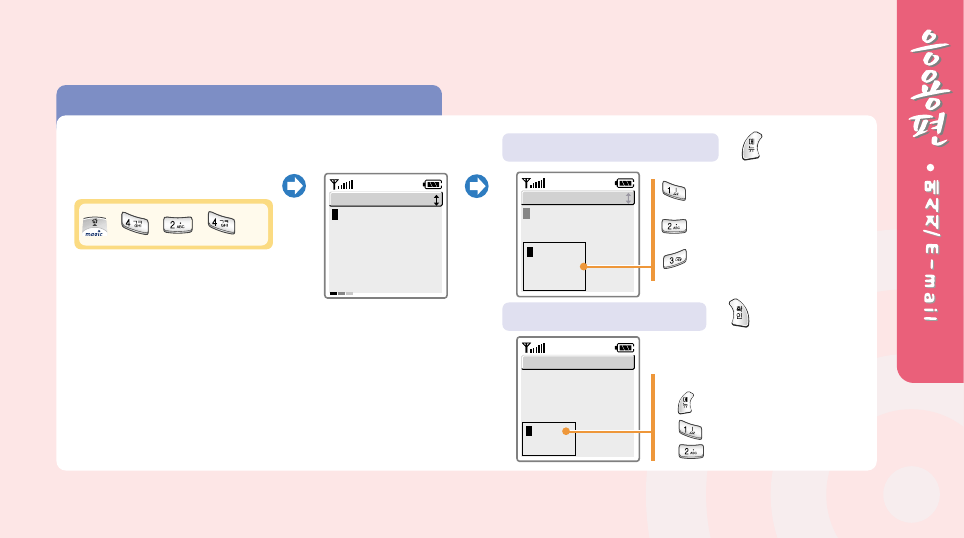Click the battery indicator on the first phone screen

[432, 184]
